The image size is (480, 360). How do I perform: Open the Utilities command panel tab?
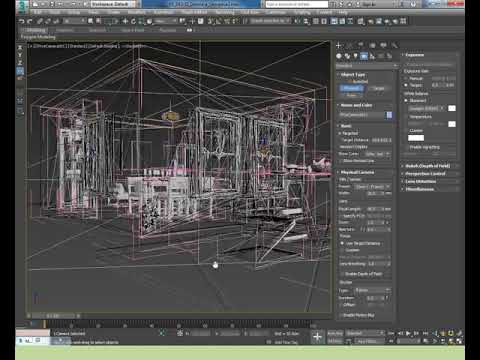click(395, 45)
